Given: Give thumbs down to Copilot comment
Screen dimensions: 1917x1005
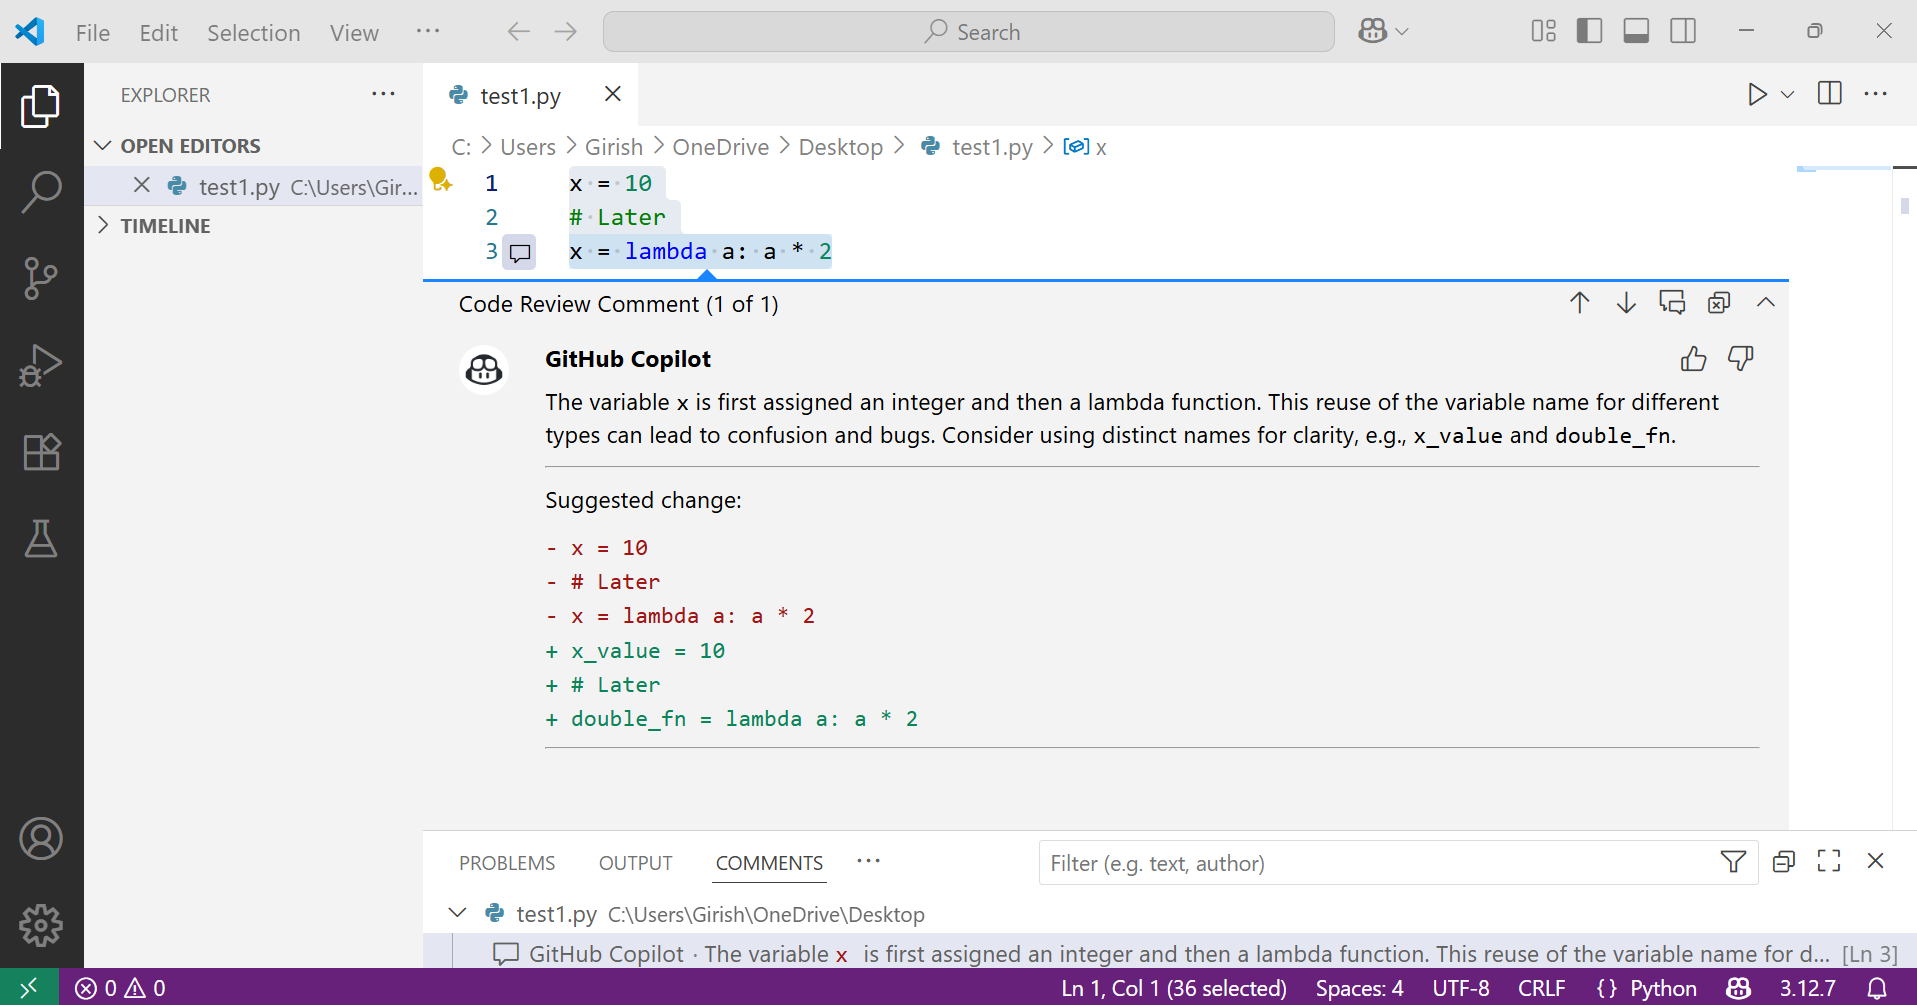Looking at the screenshot, I should tap(1741, 358).
